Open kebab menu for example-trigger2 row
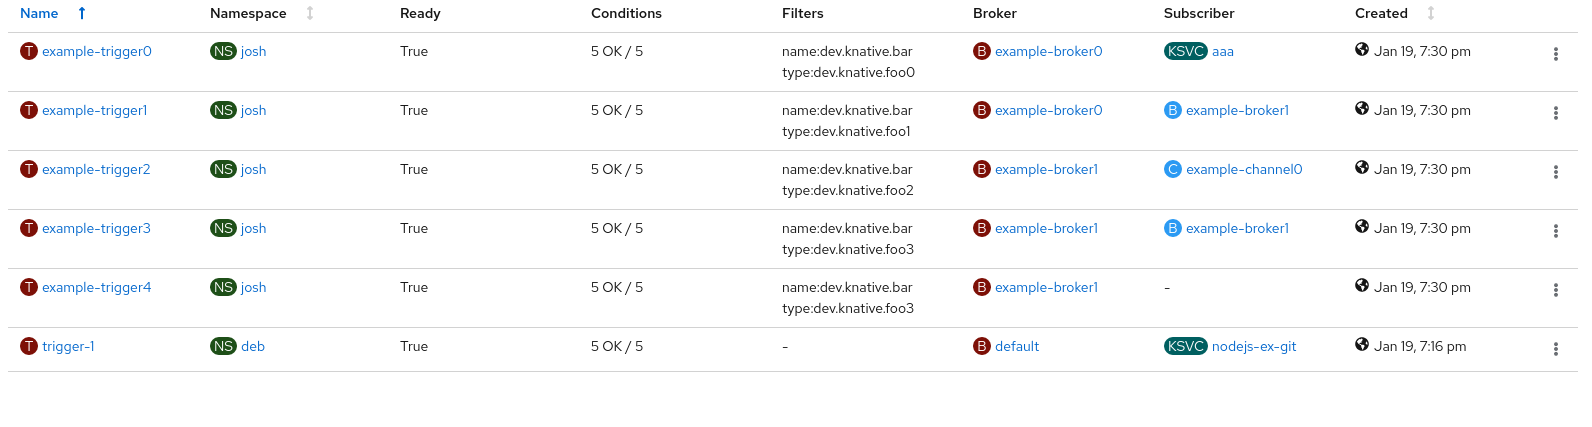This screenshot has height=427, width=1592. pyautogui.click(x=1555, y=172)
